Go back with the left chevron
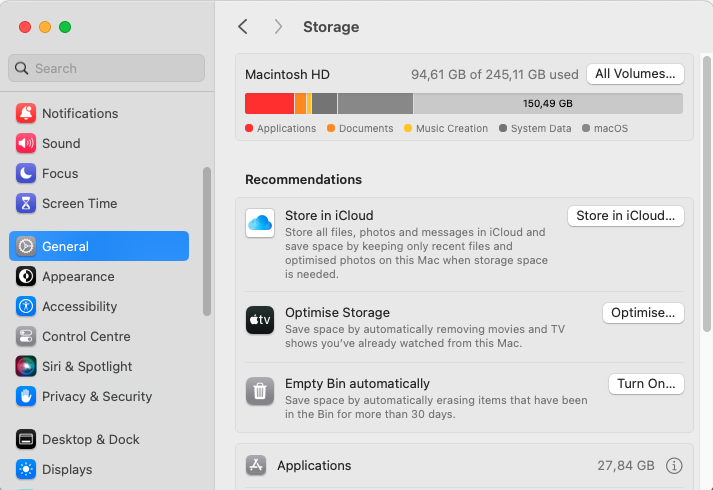The image size is (713, 490). pyautogui.click(x=243, y=27)
